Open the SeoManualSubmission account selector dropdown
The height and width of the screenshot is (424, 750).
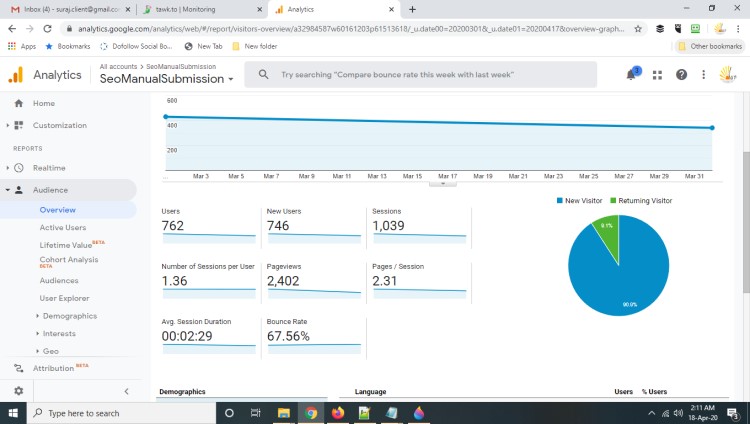tap(167, 79)
